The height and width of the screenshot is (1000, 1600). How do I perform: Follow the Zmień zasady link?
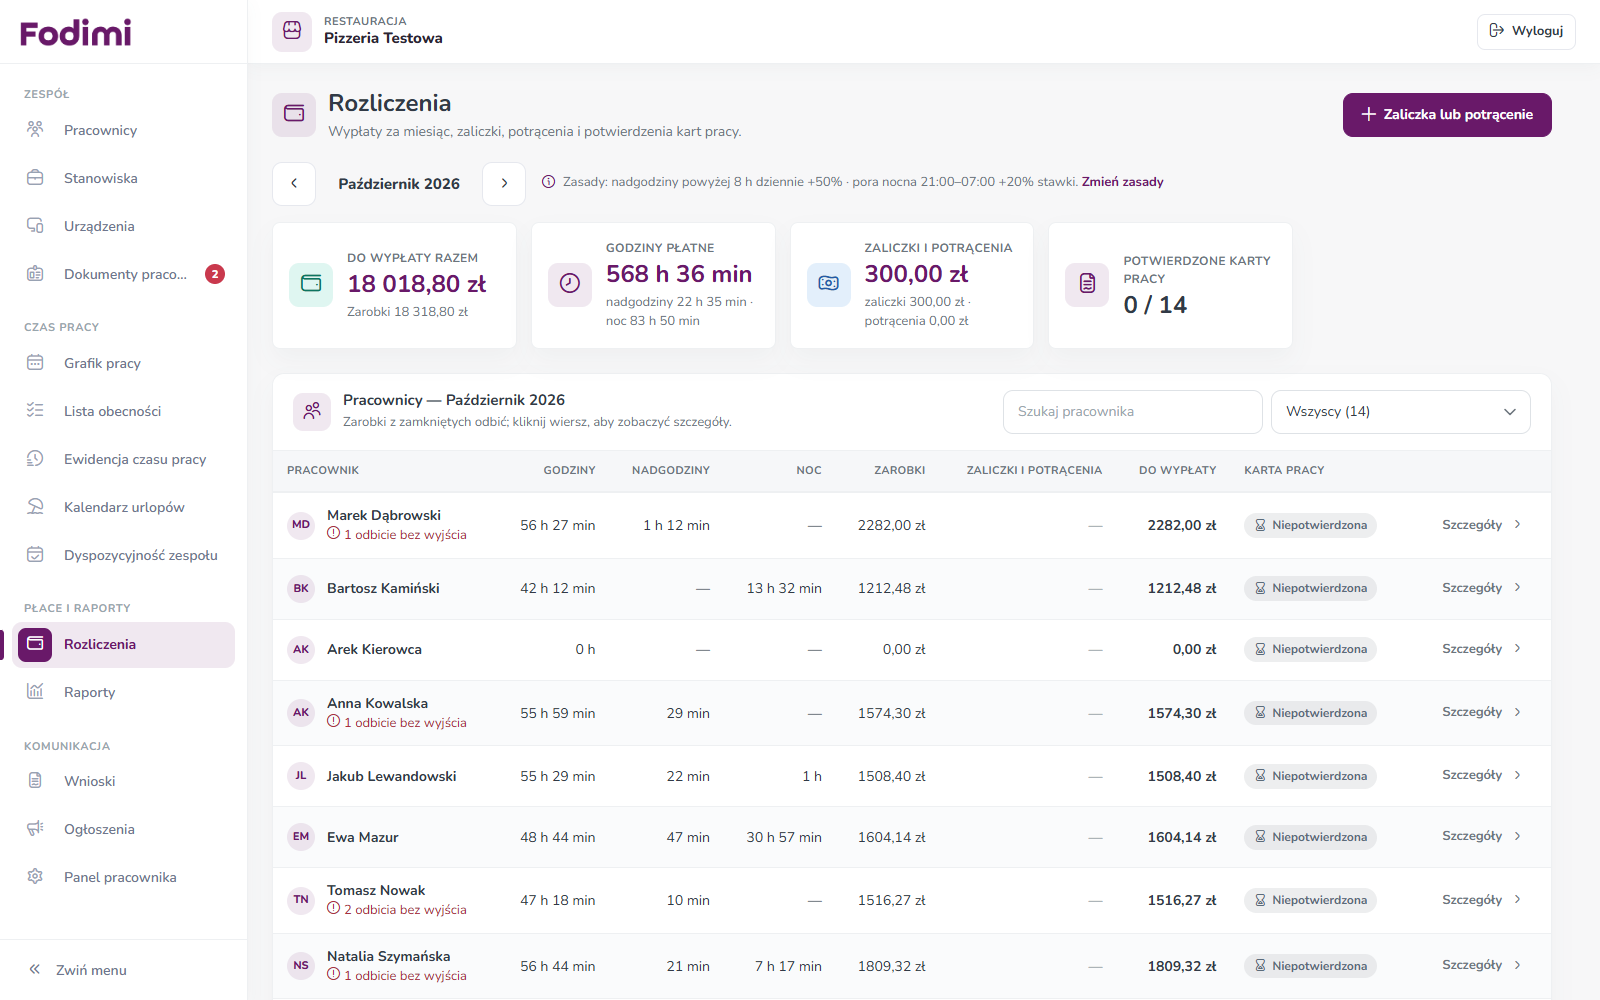1122,182
